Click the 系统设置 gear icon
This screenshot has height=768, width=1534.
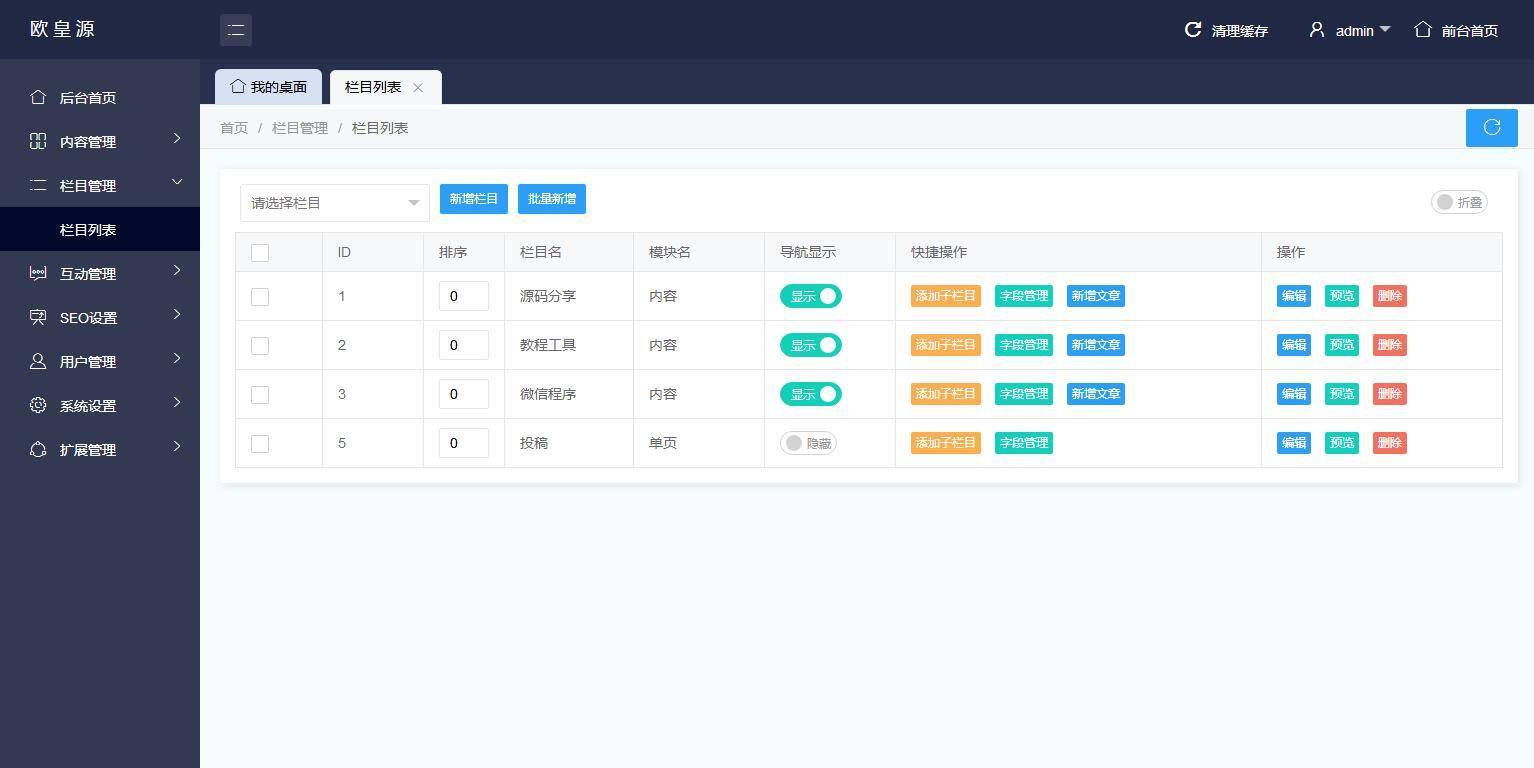click(38, 406)
